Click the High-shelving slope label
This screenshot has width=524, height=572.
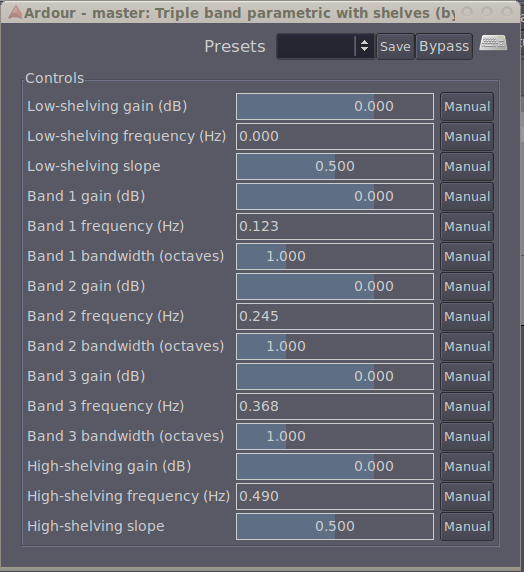[x=96, y=526]
